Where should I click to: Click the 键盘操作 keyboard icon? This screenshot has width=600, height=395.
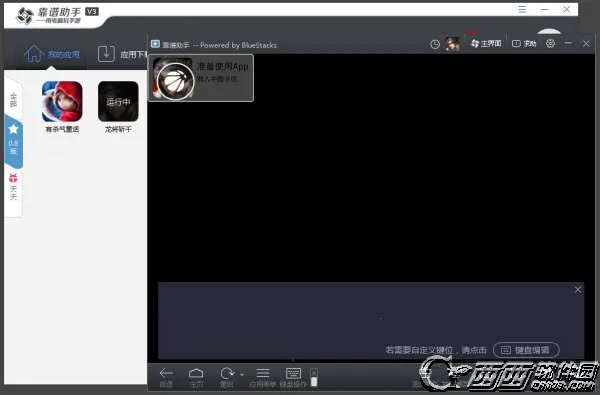pos(293,377)
